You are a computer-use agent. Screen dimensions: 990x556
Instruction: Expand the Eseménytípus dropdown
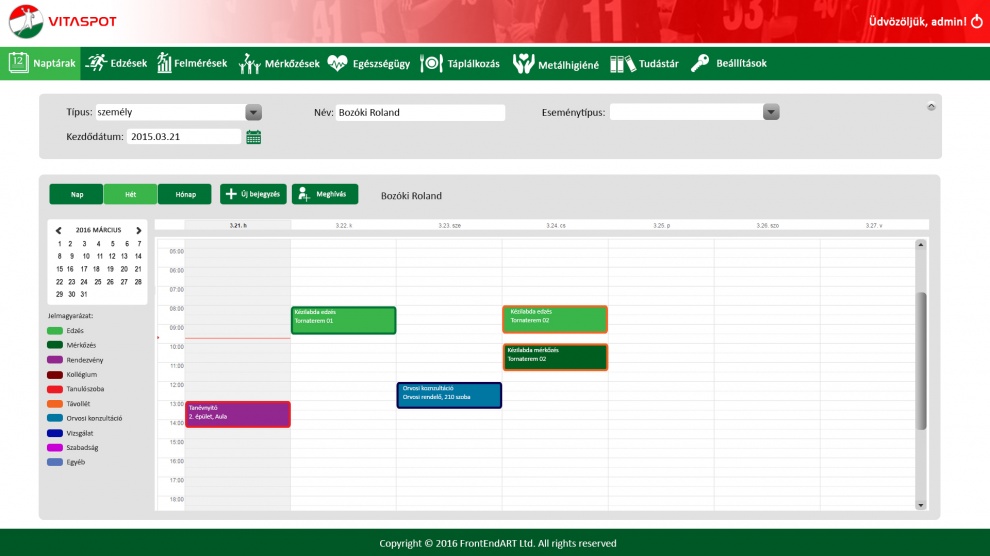click(771, 112)
